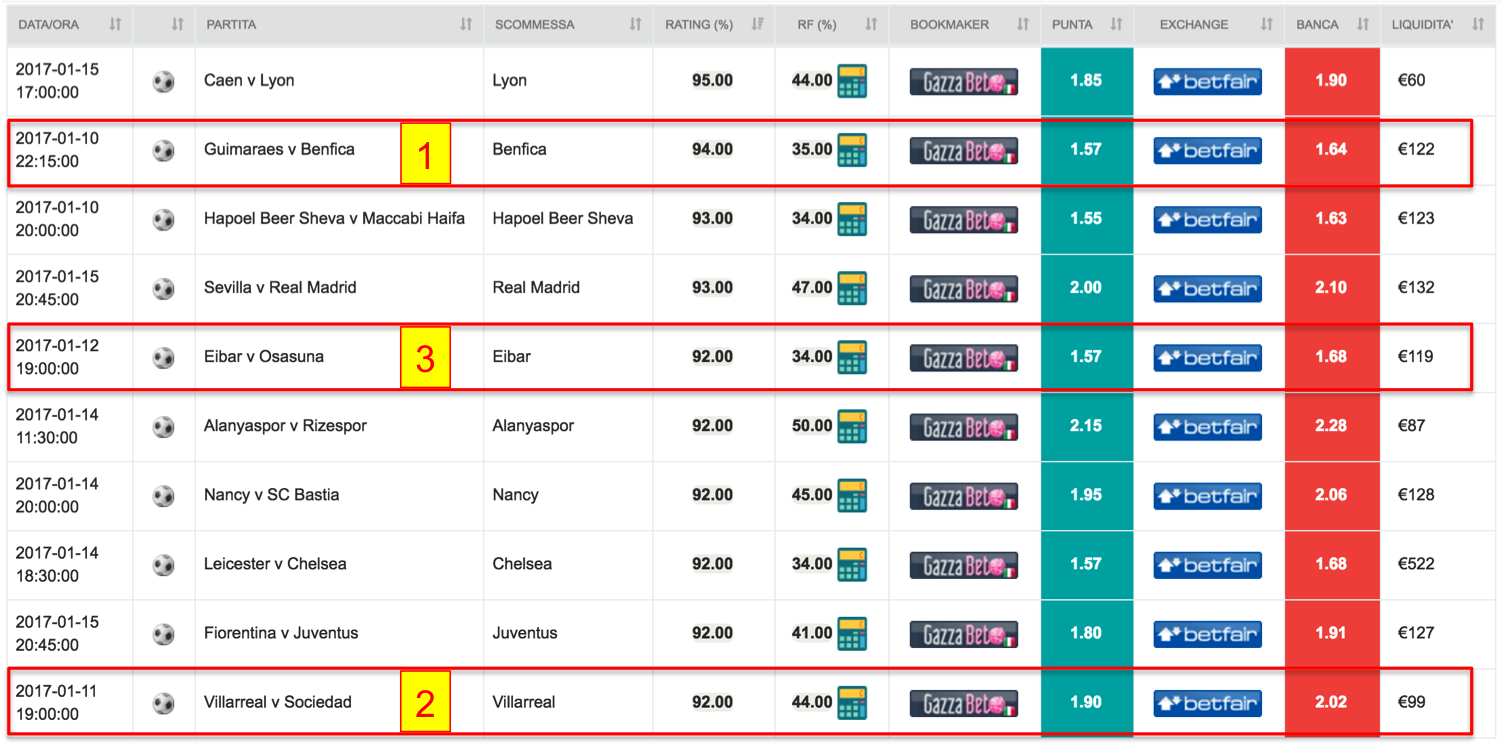The height and width of the screenshot is (746, 1502).
Task: Click GazzaBet logo in Fiorentina v Juventus row
Action: (x=964, y=634)
